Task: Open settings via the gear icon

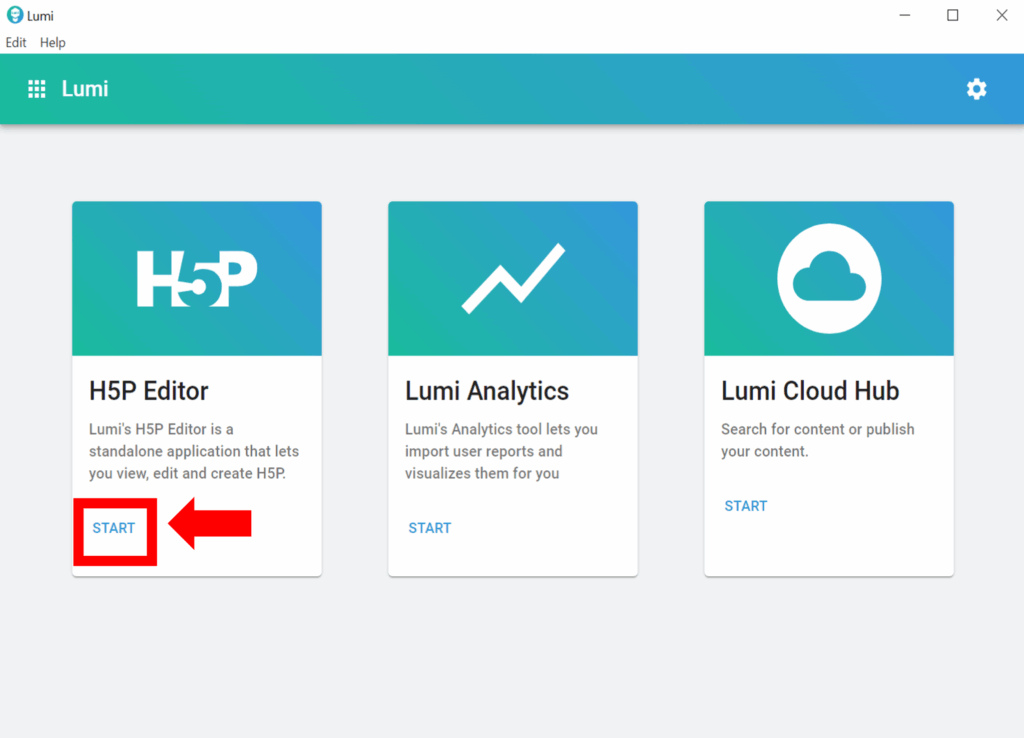Action: tap(976, 89)
